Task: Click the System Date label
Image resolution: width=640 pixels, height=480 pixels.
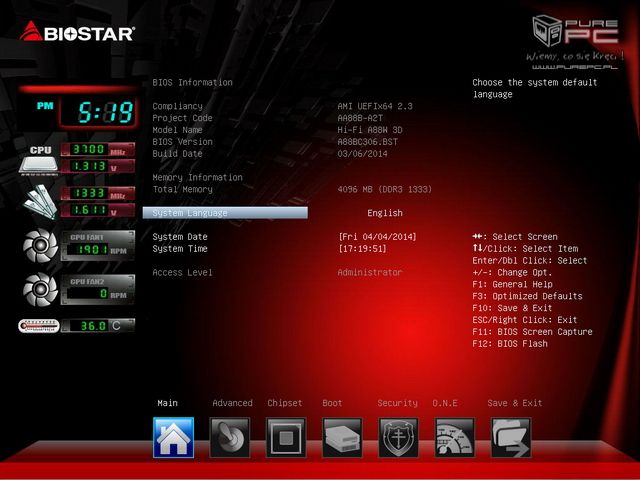Action: point(180,236)
